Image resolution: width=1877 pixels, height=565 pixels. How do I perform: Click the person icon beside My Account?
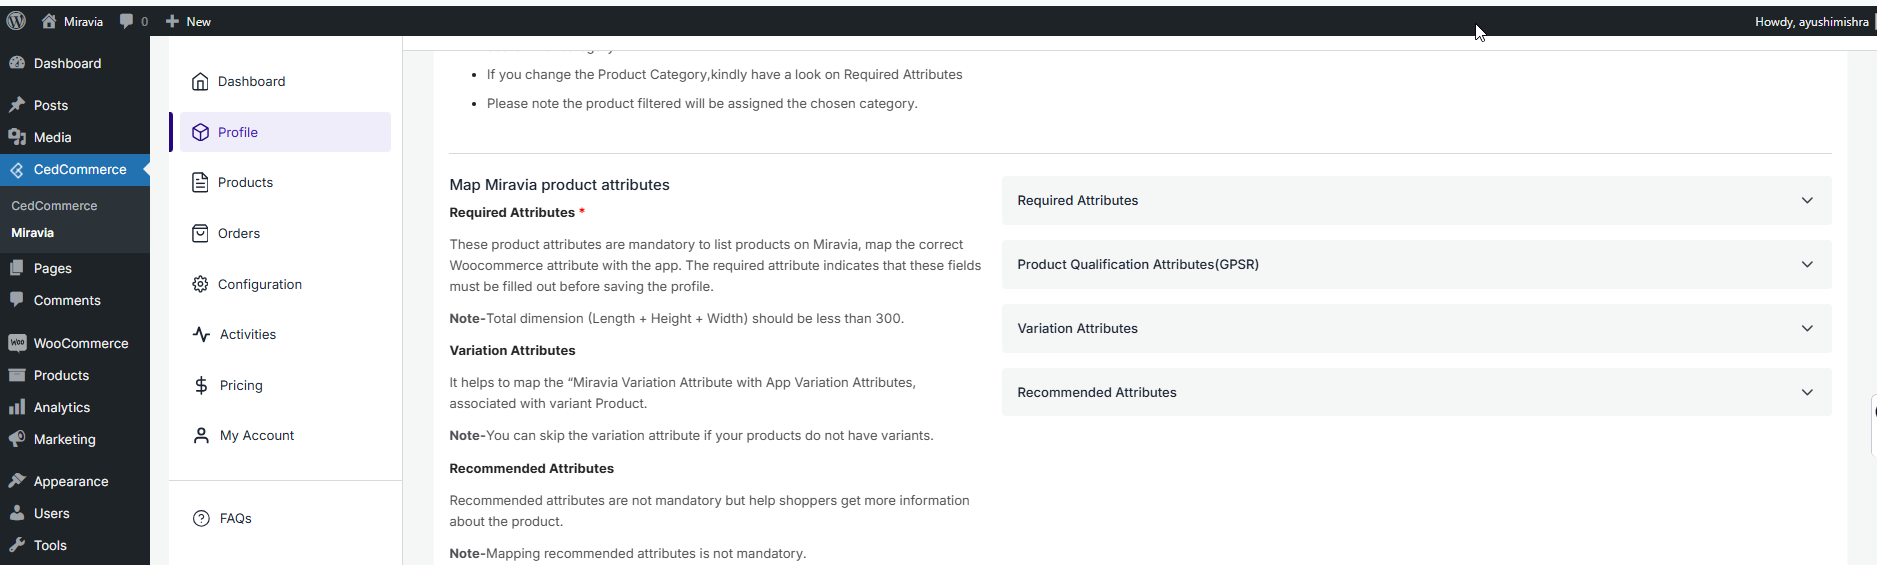pyautogui.click(x=201, y=435)
